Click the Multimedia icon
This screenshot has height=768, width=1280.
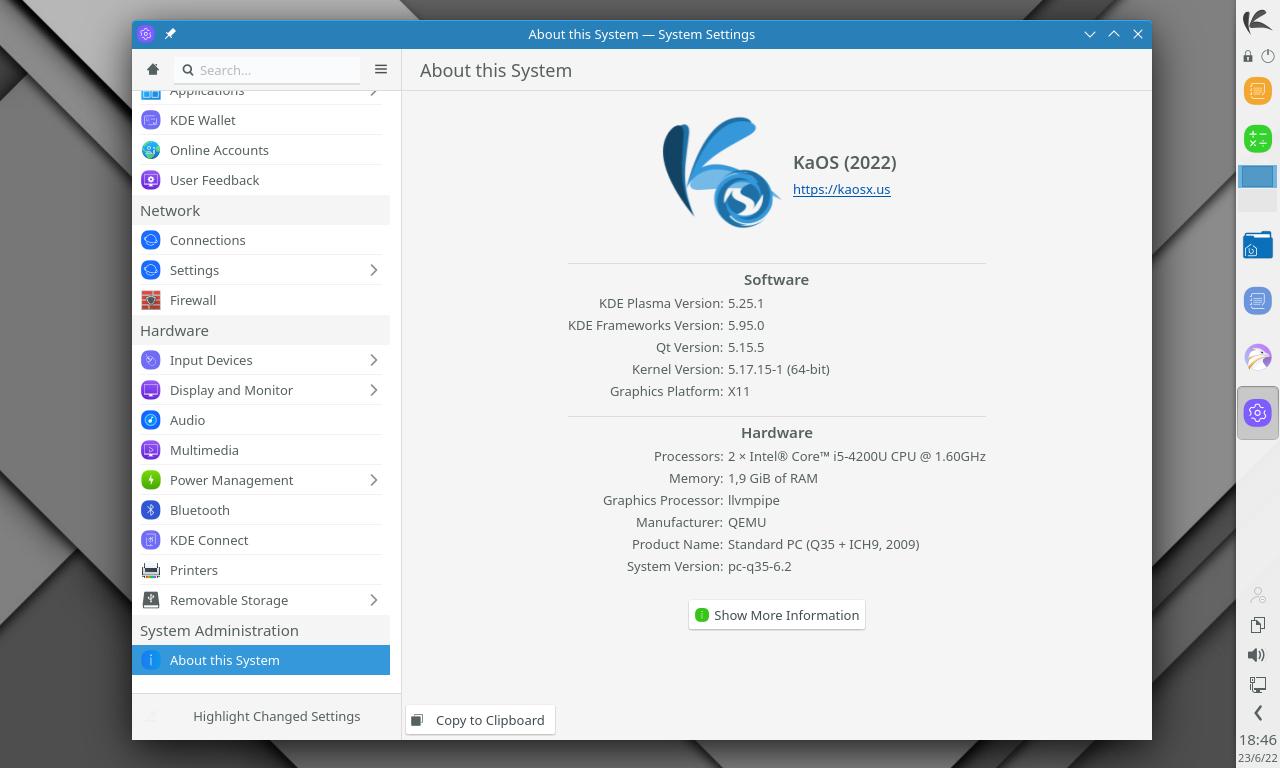[151, 450]
